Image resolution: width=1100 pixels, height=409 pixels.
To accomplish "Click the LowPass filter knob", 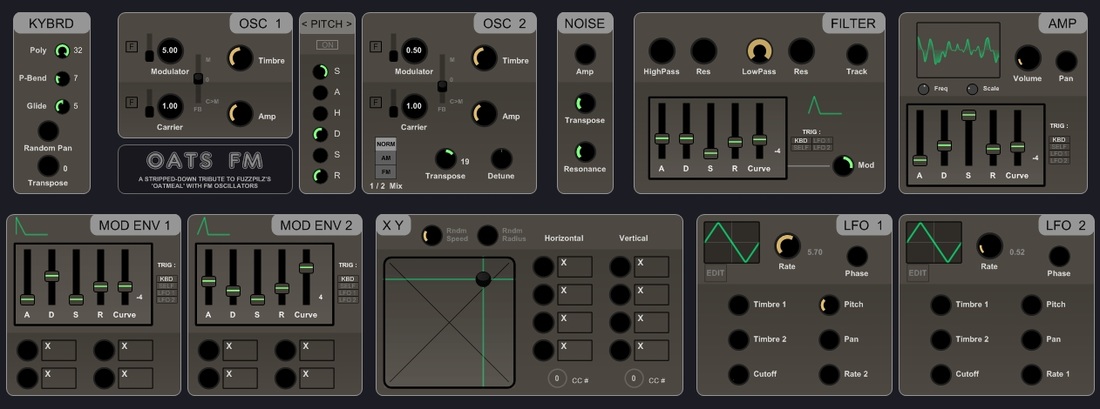I will tap(759, 51).
